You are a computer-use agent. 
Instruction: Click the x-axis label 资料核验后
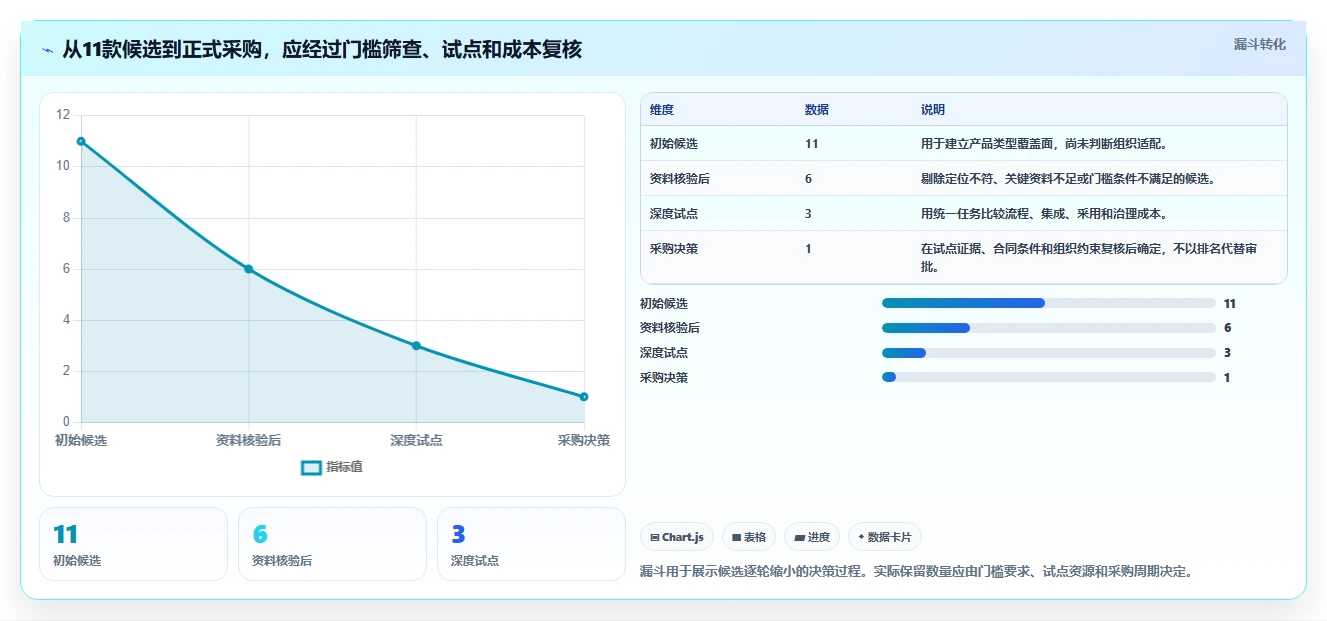(x=249, y=440)
